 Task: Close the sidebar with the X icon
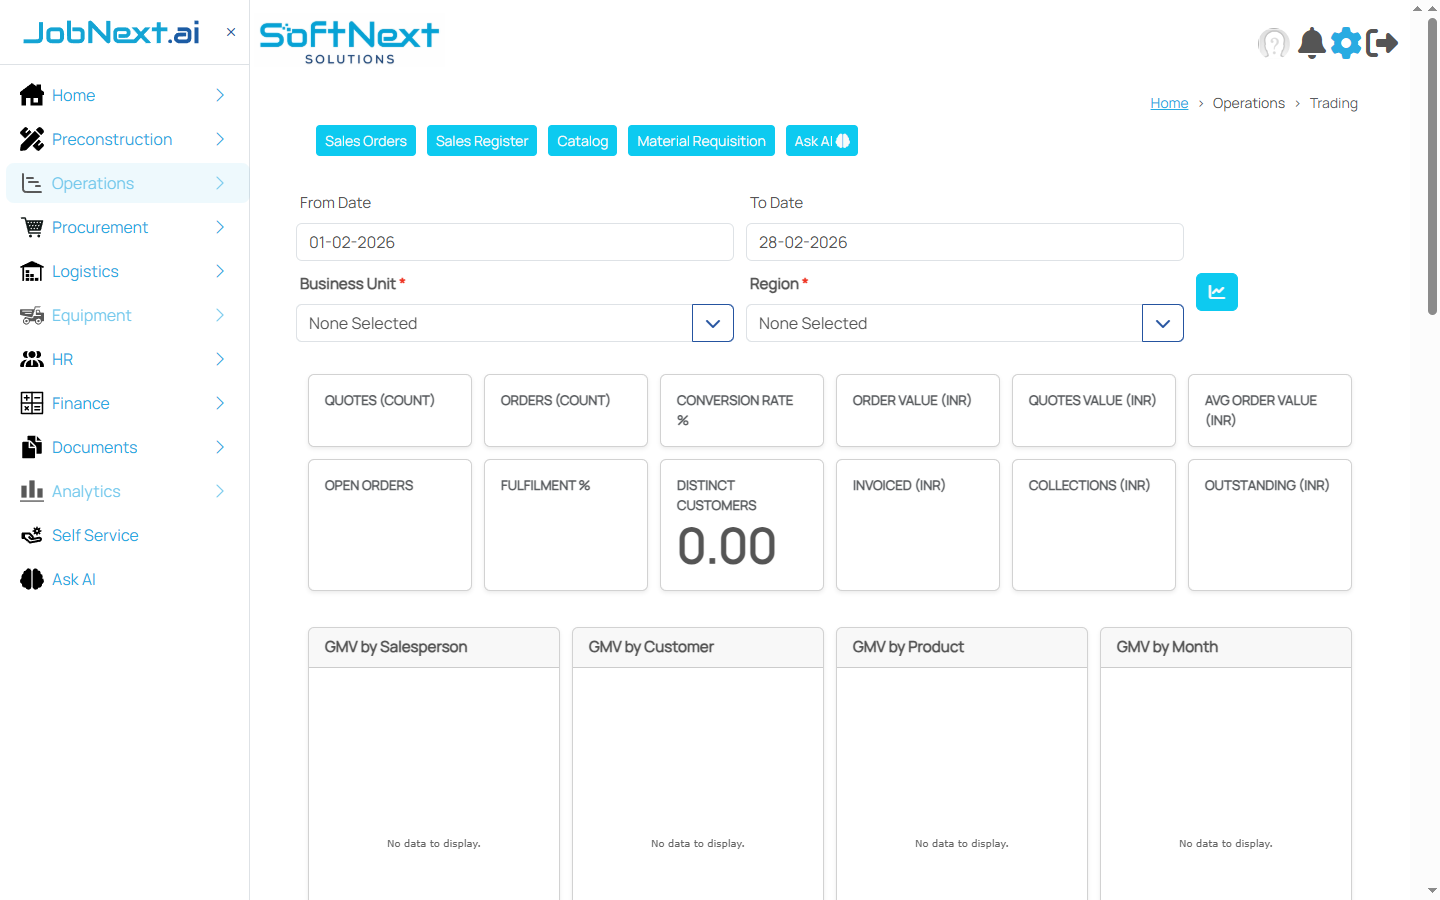[x=231, y=32]
